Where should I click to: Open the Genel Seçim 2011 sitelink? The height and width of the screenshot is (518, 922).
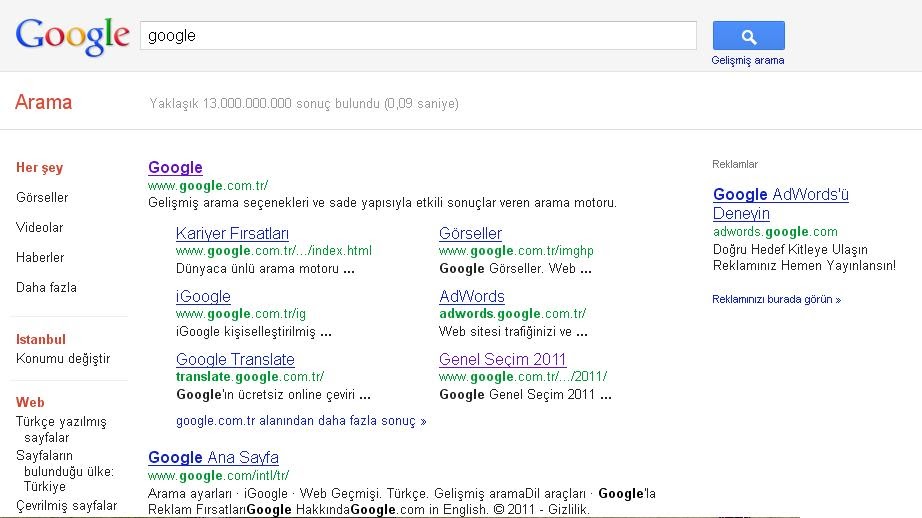pyautogui.click(x=502, y=360)
